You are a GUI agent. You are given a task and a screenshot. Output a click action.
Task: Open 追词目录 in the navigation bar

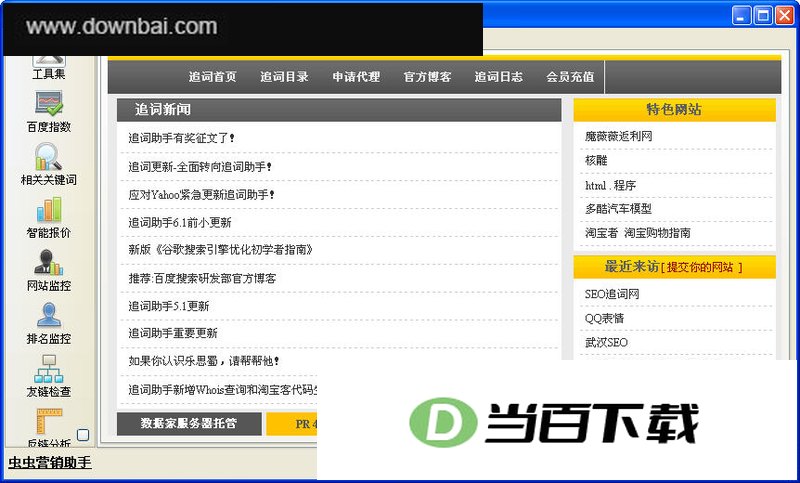pyautogui.click(x=284, y=77)
